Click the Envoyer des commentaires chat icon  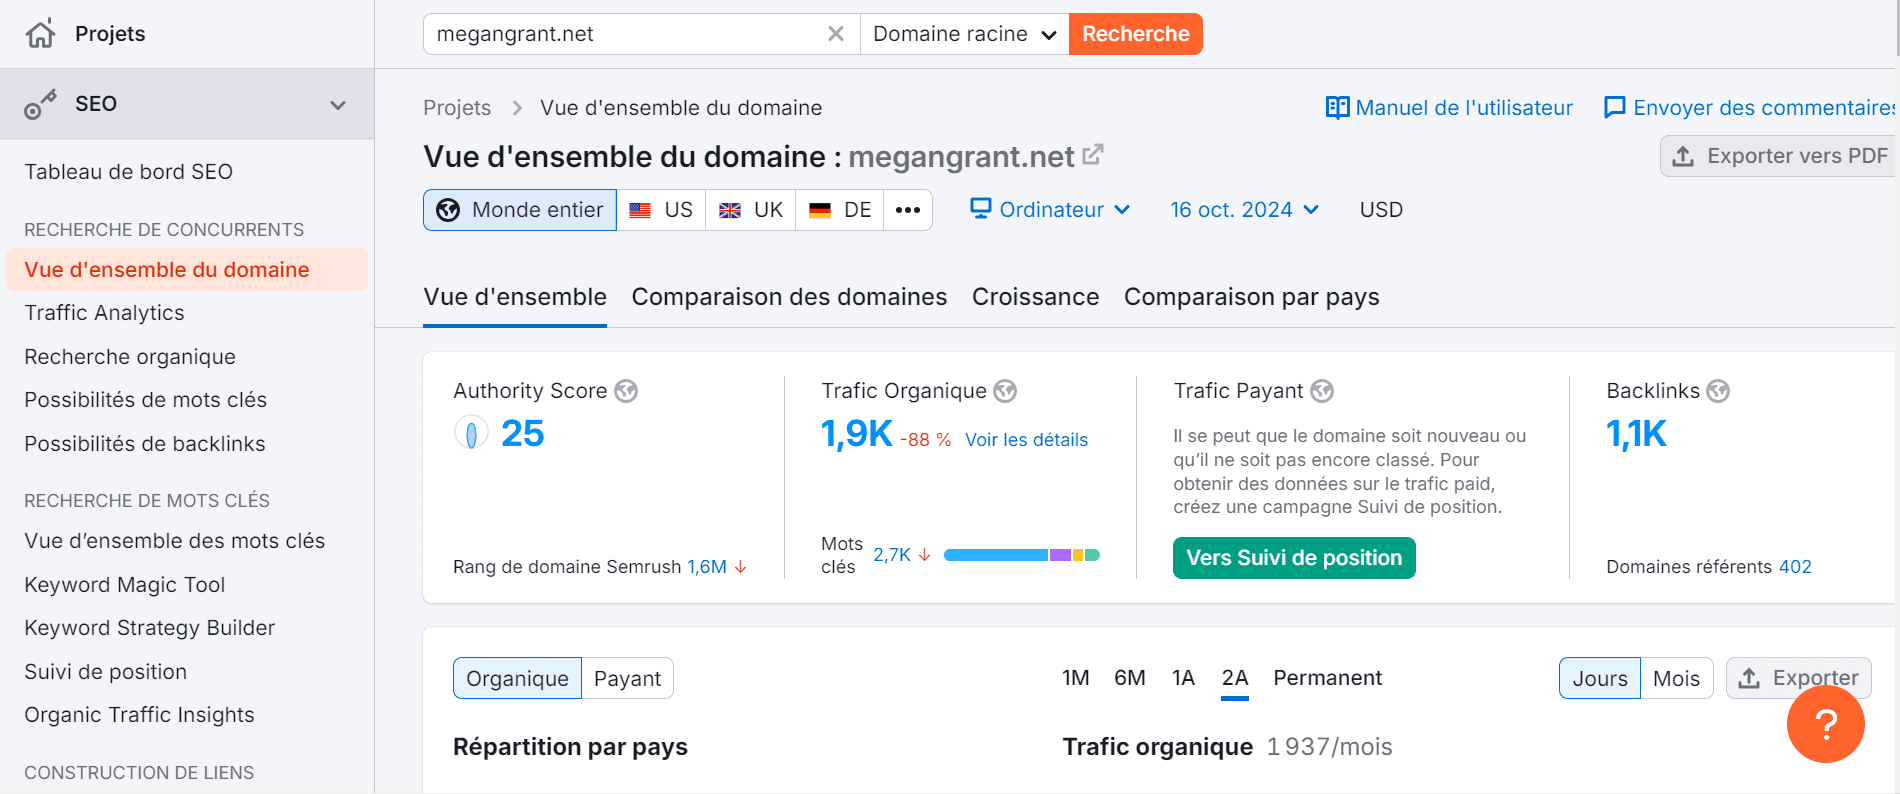click(1614, 107)
